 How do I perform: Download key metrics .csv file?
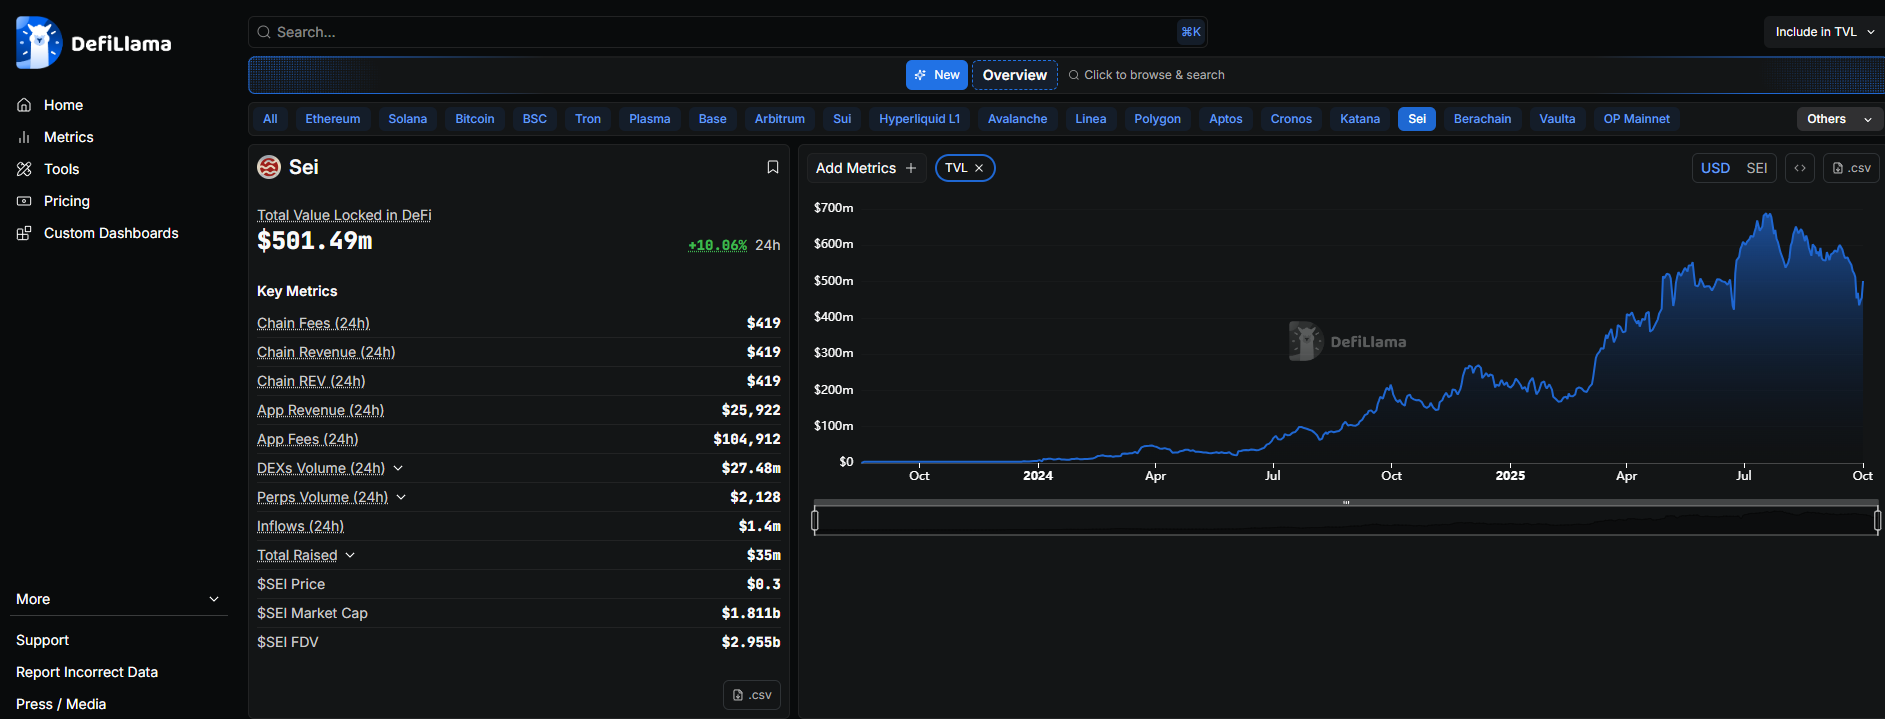(751, 695)
